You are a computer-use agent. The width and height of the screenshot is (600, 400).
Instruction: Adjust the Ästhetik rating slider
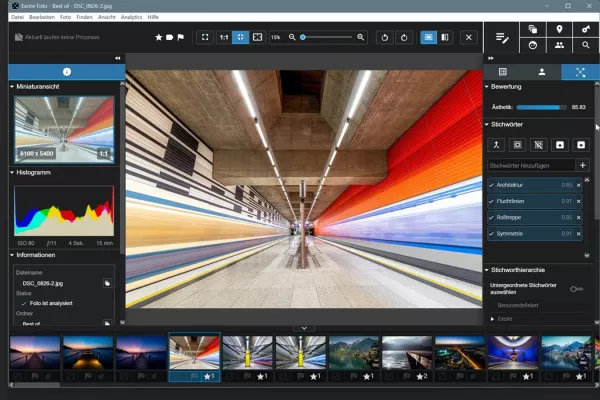pyautogui.click(x=538, y=106)
